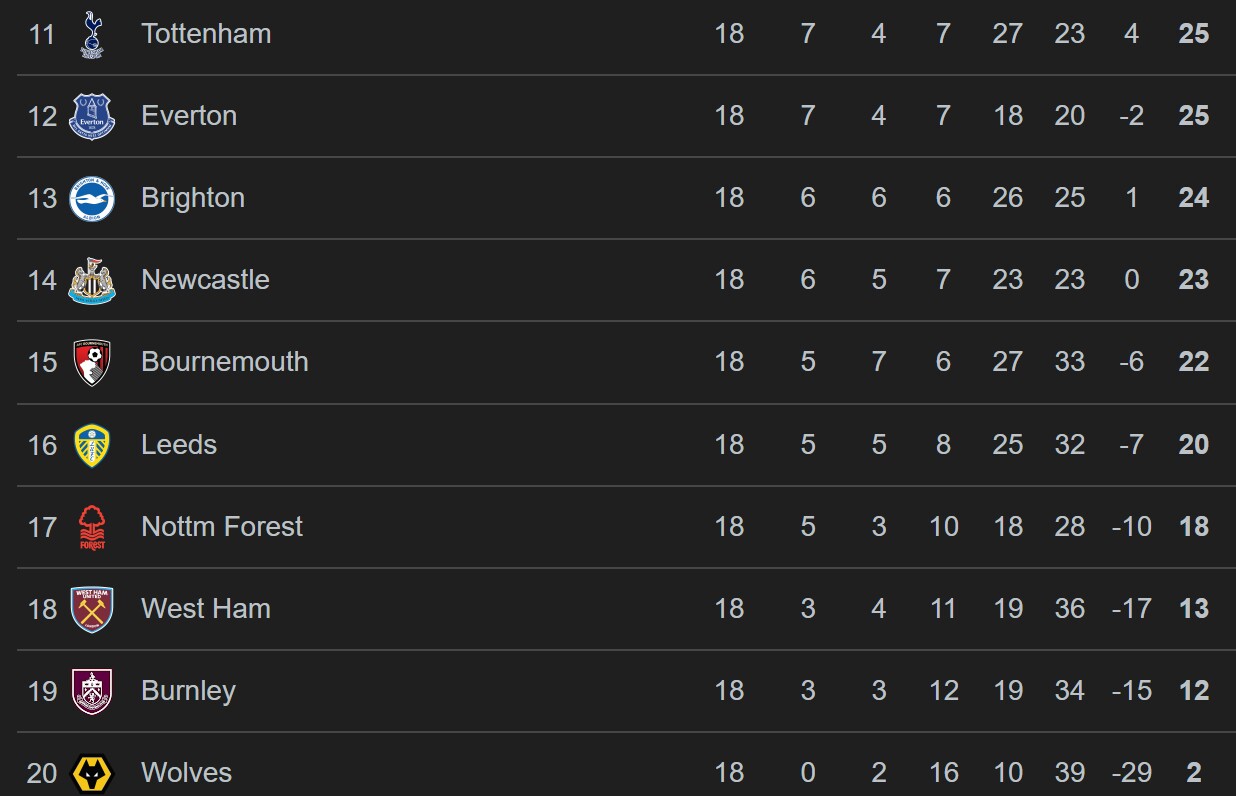
Task: Open the Everton team link
Action: click(x=189, y=116)
